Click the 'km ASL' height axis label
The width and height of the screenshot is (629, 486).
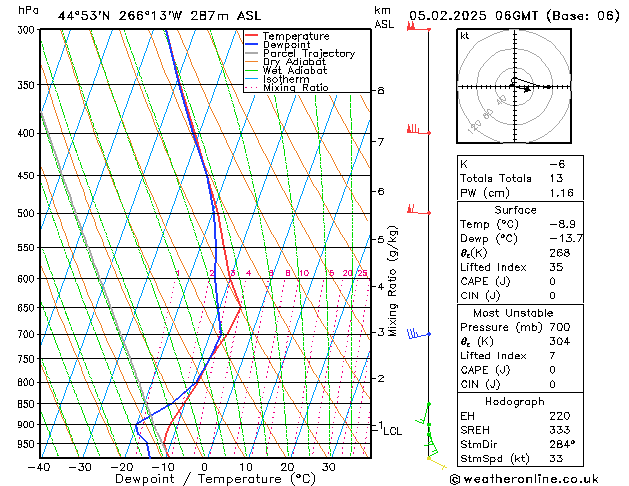pyautogui.click(x=384, y=17)
